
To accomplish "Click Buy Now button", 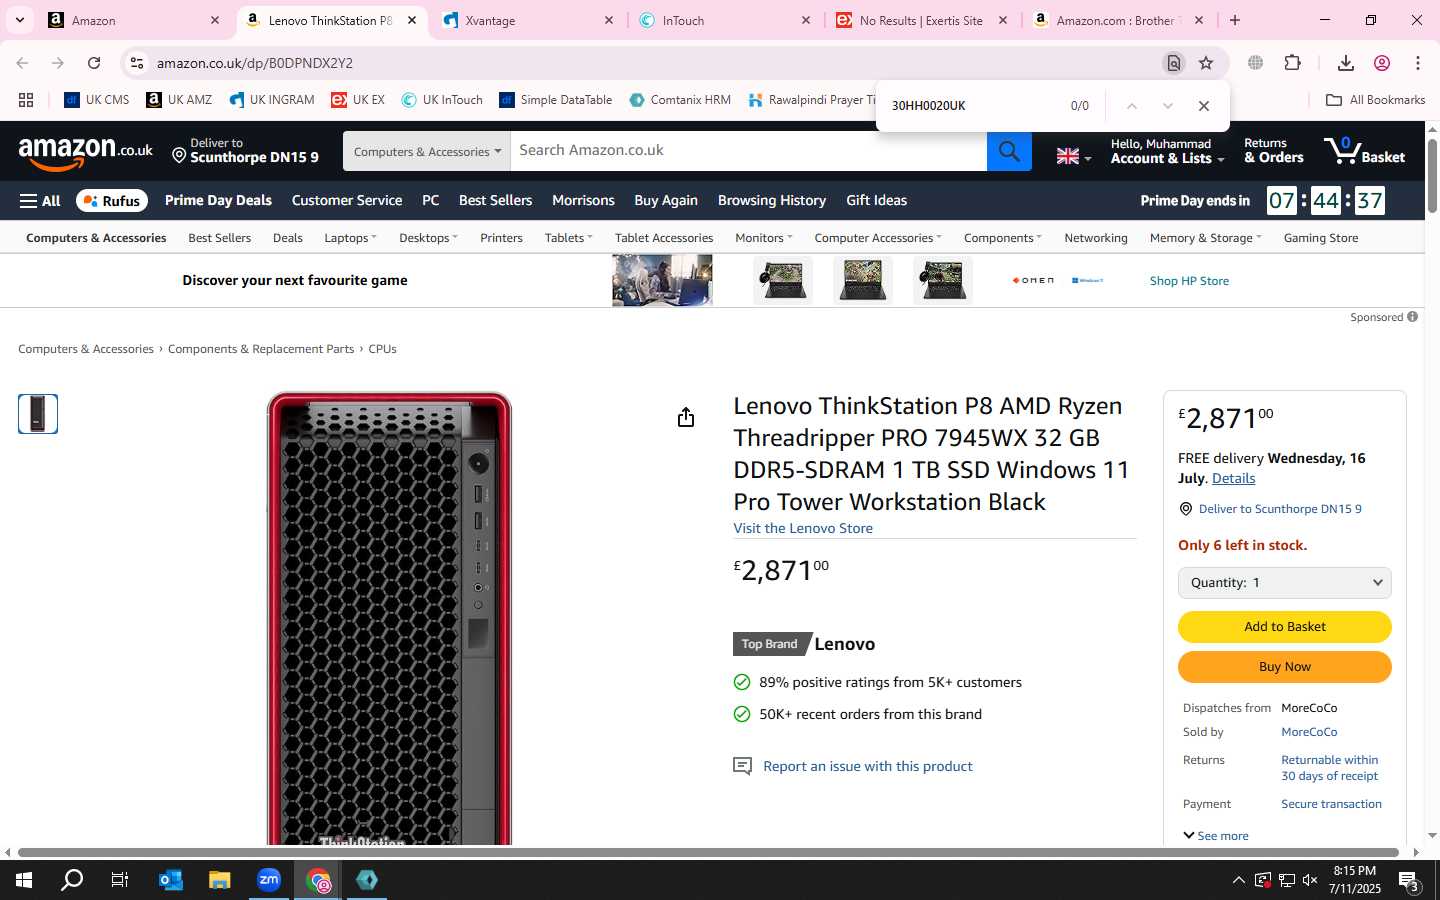I will pos(1284,667).
